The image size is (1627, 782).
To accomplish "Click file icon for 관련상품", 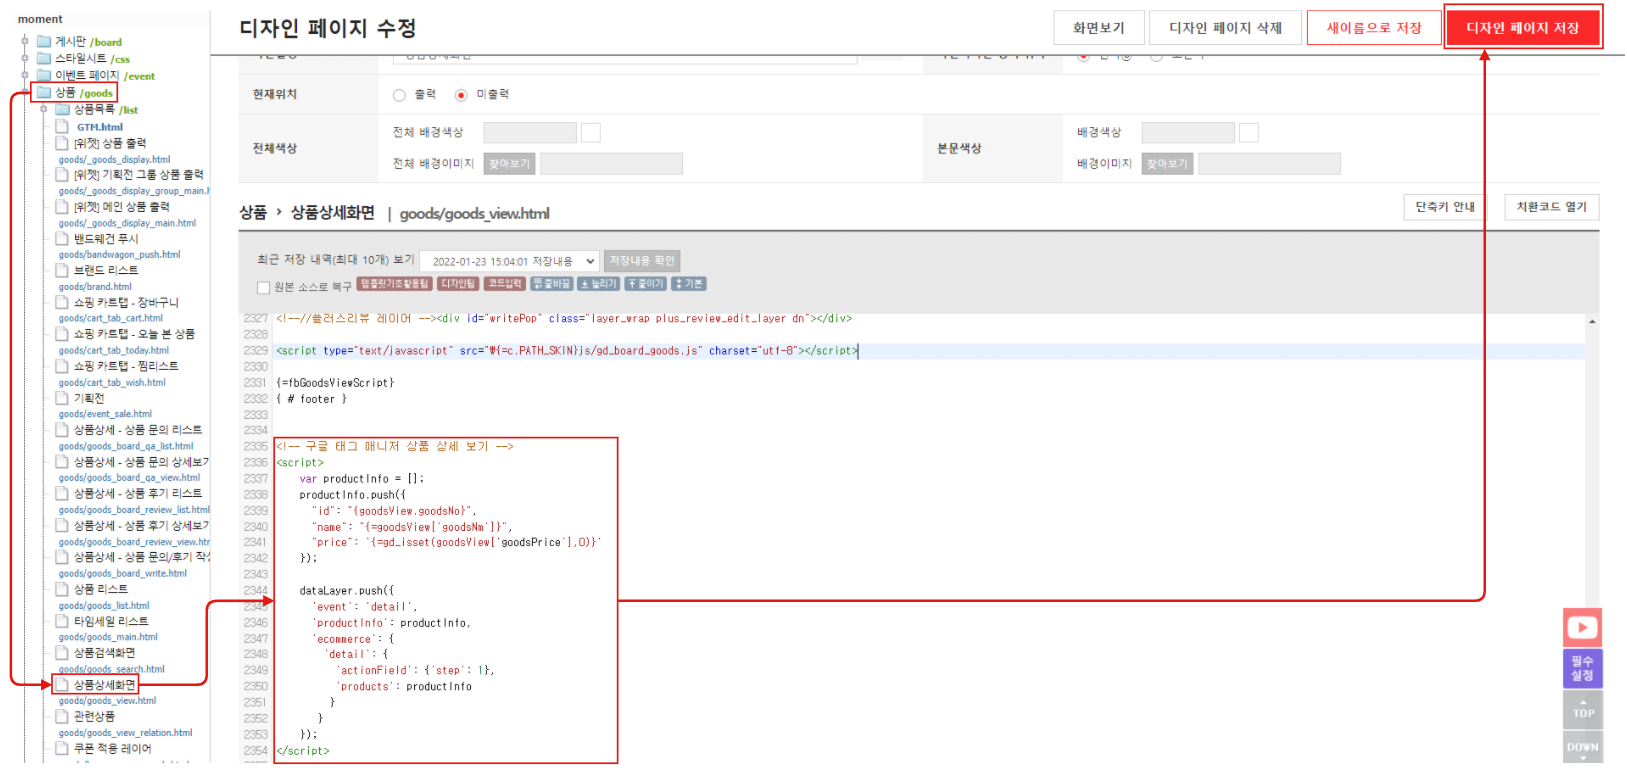I will coord(62,716).
